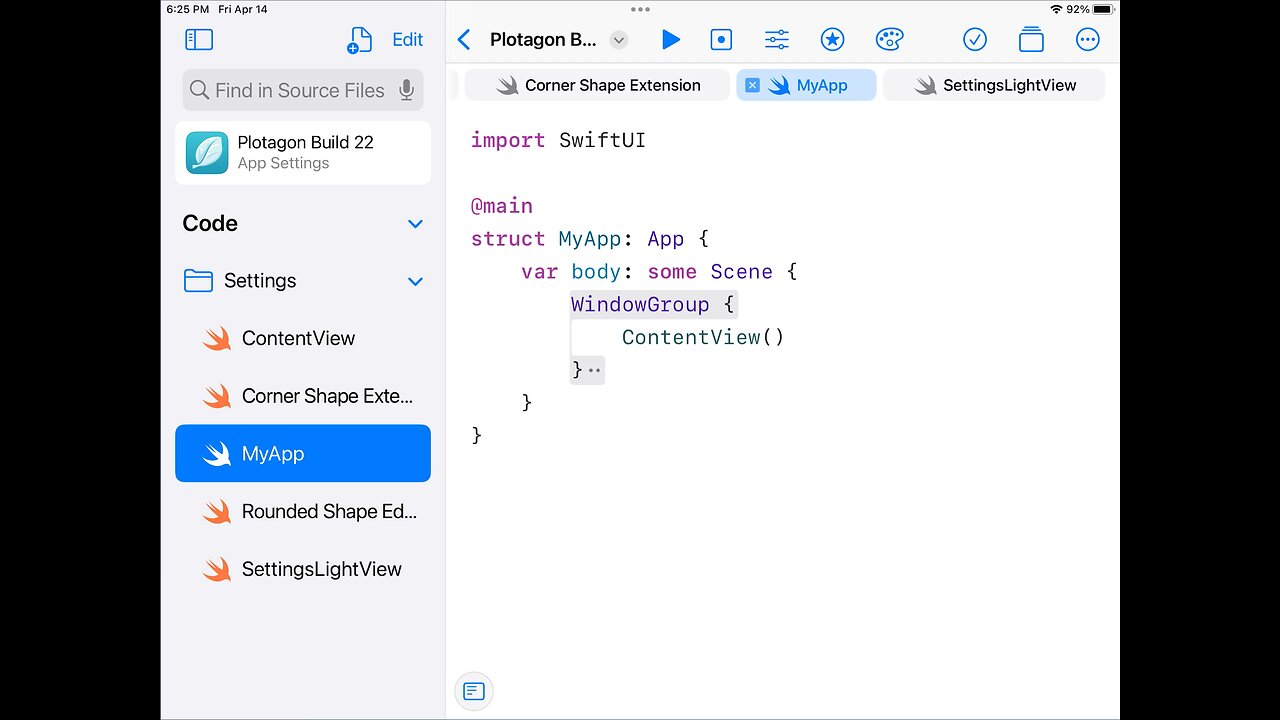Tap the stop/record square icon

(721, 40)
